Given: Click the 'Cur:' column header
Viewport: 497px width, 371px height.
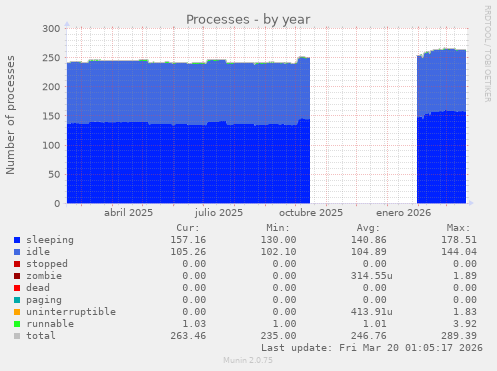Looking at the screenshot, I should (188, 228).
